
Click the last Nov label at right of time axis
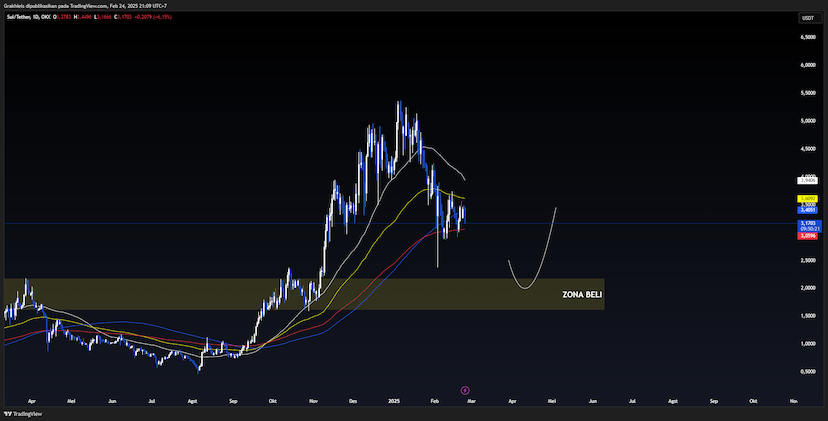[793, 401]
